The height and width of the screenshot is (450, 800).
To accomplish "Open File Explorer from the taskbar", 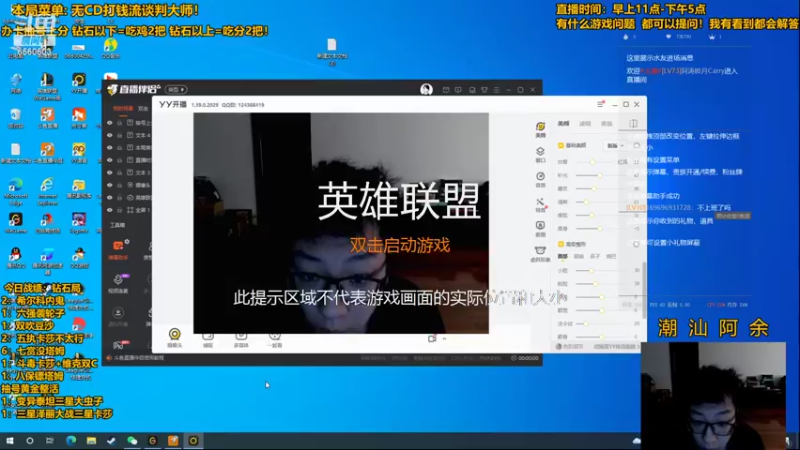I will (x=91, y=441).
